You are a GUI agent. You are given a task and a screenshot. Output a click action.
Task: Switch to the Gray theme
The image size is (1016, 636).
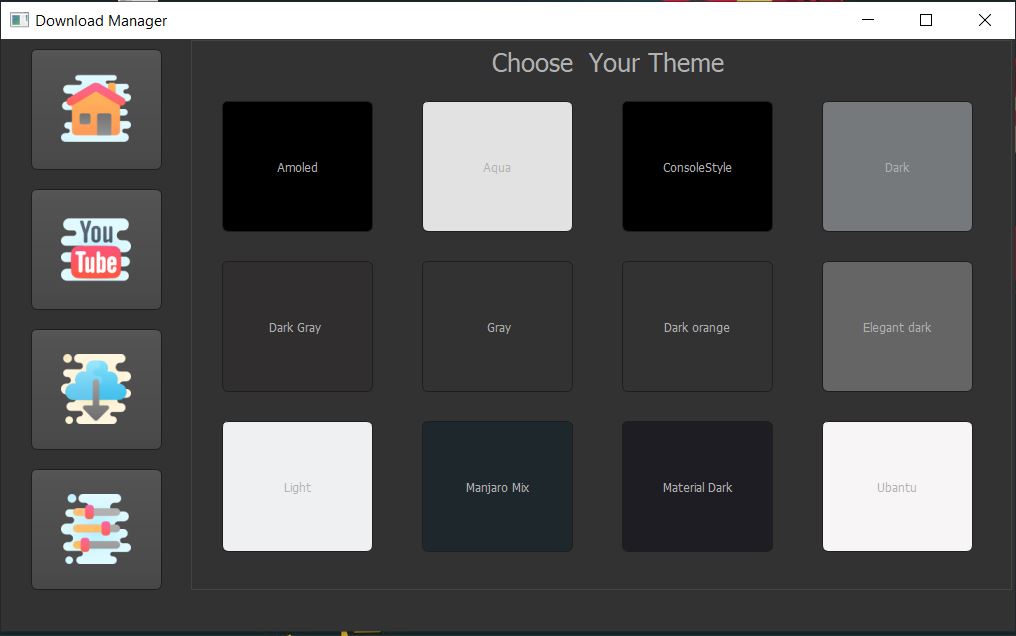(497, 326)
